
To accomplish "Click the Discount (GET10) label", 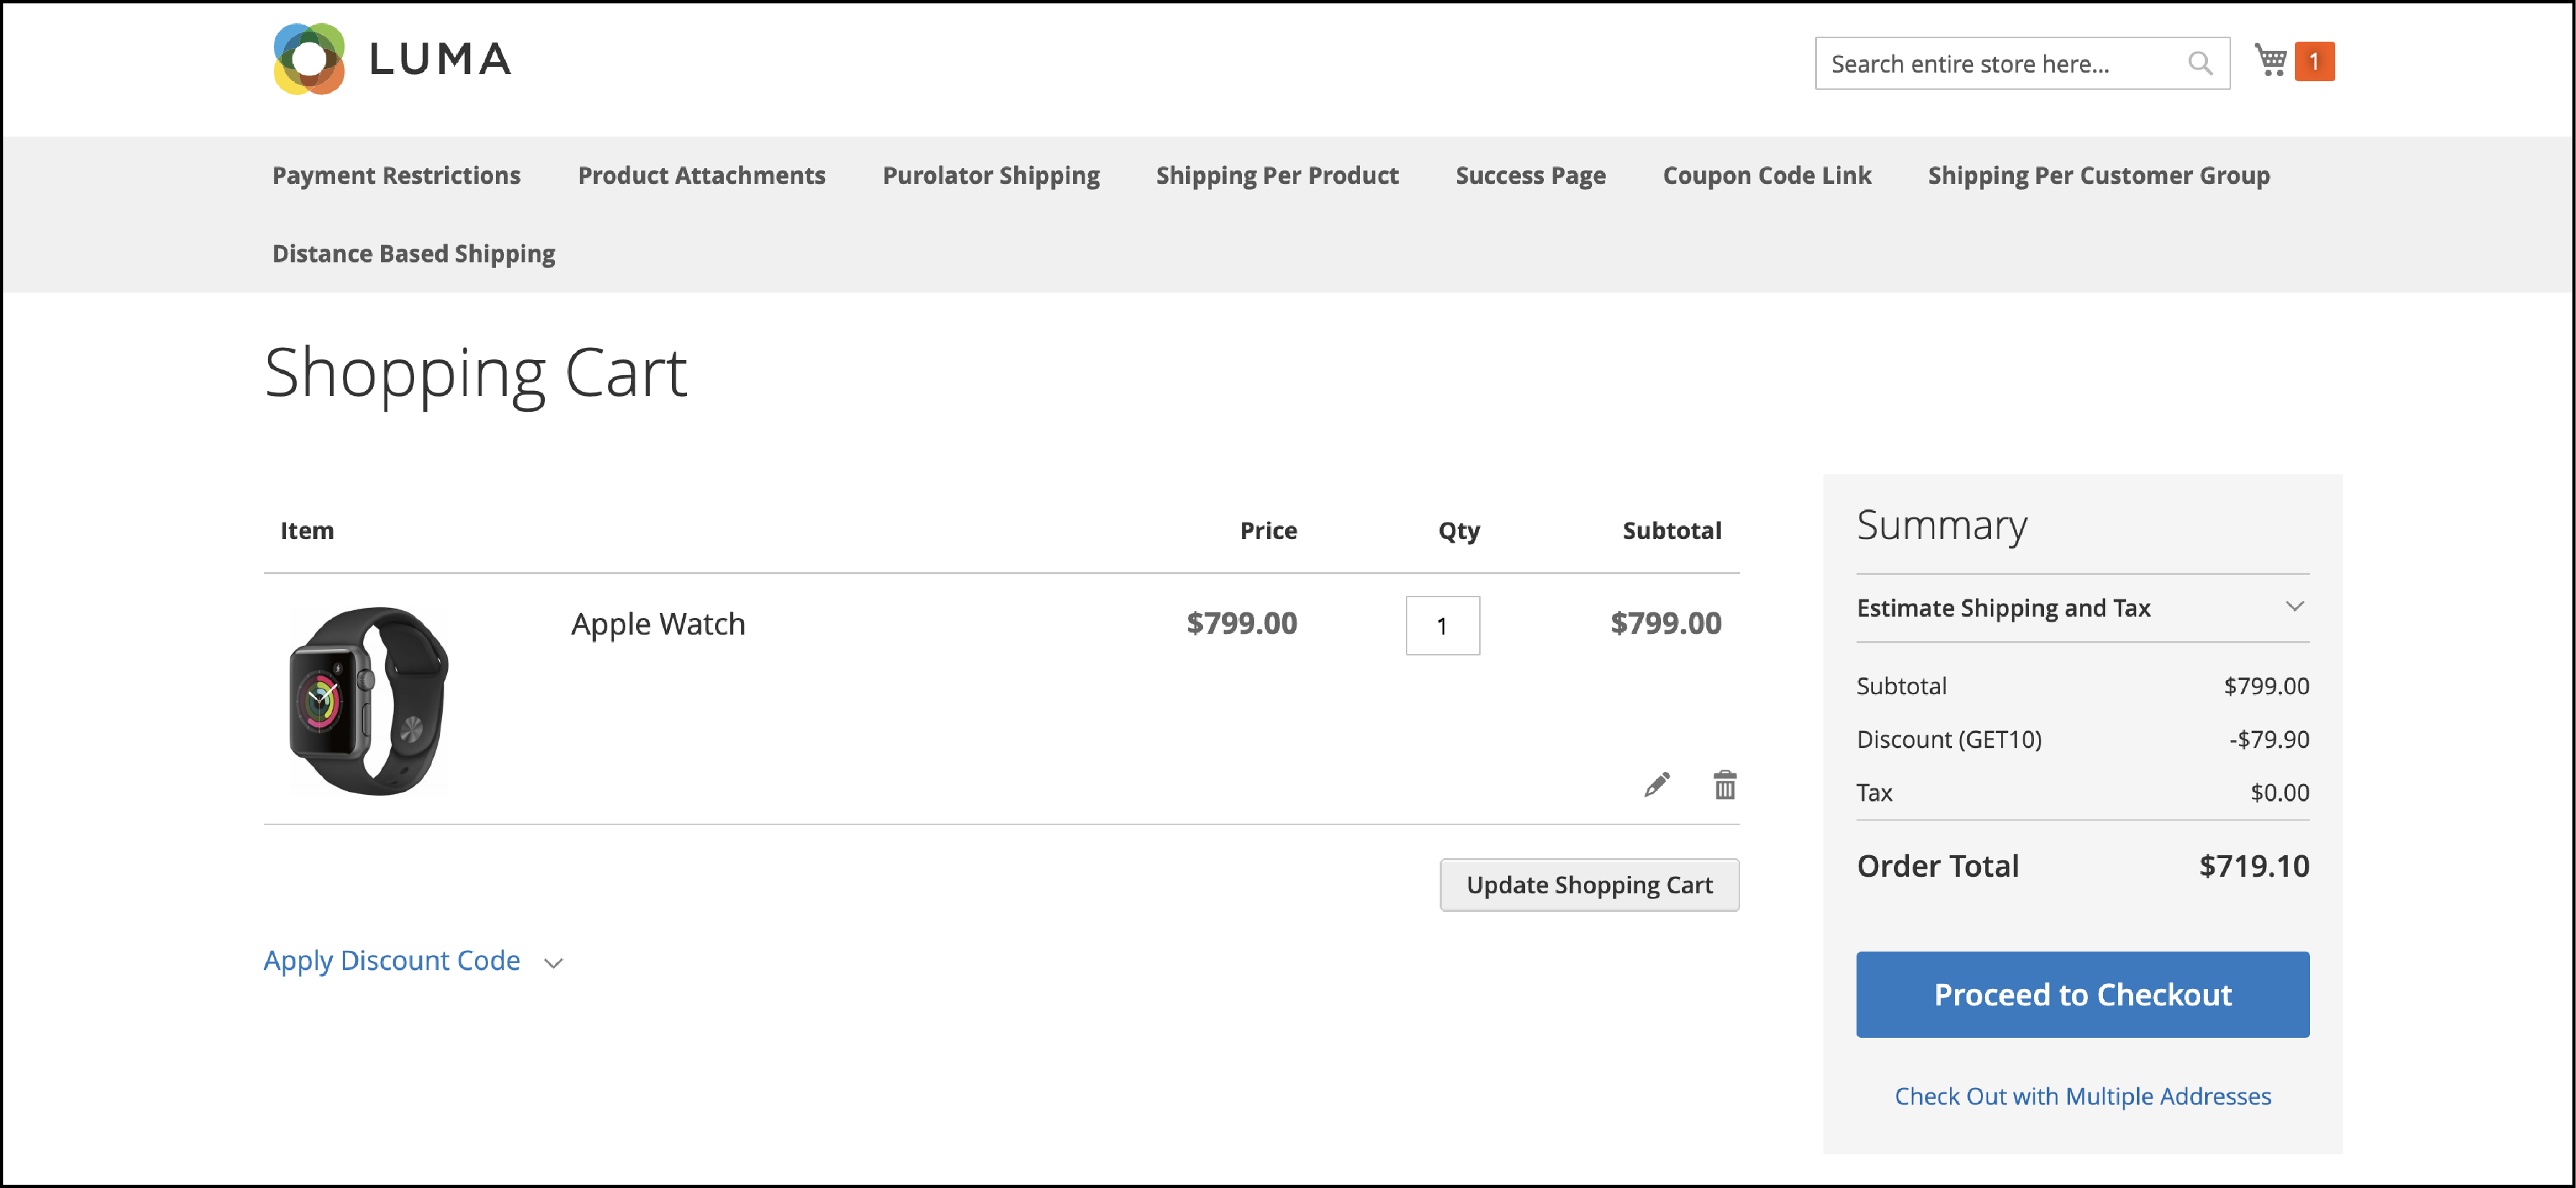I will [x=1949, y=740].
